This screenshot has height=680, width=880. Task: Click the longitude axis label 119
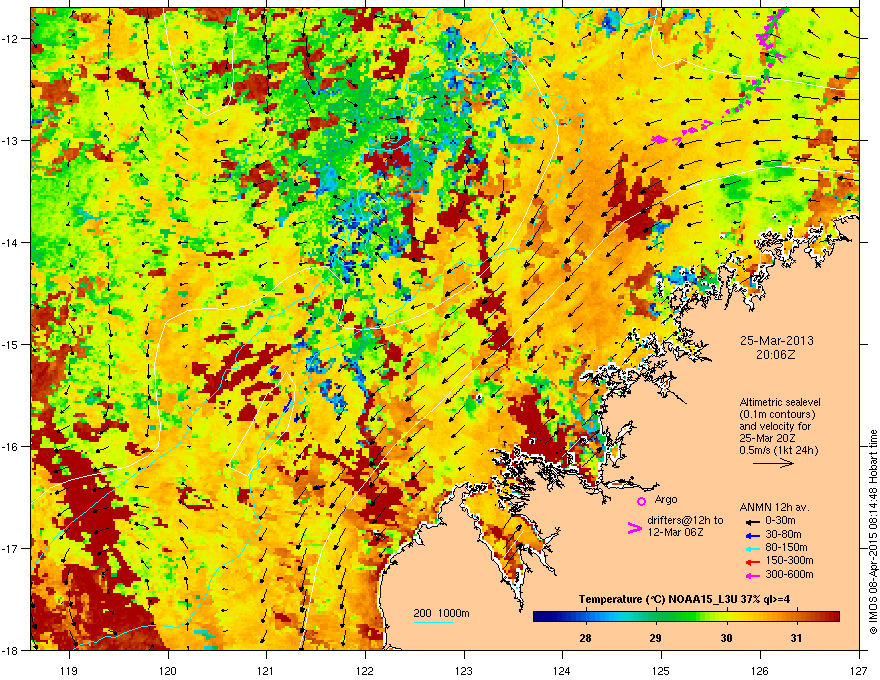pos(69,671)
